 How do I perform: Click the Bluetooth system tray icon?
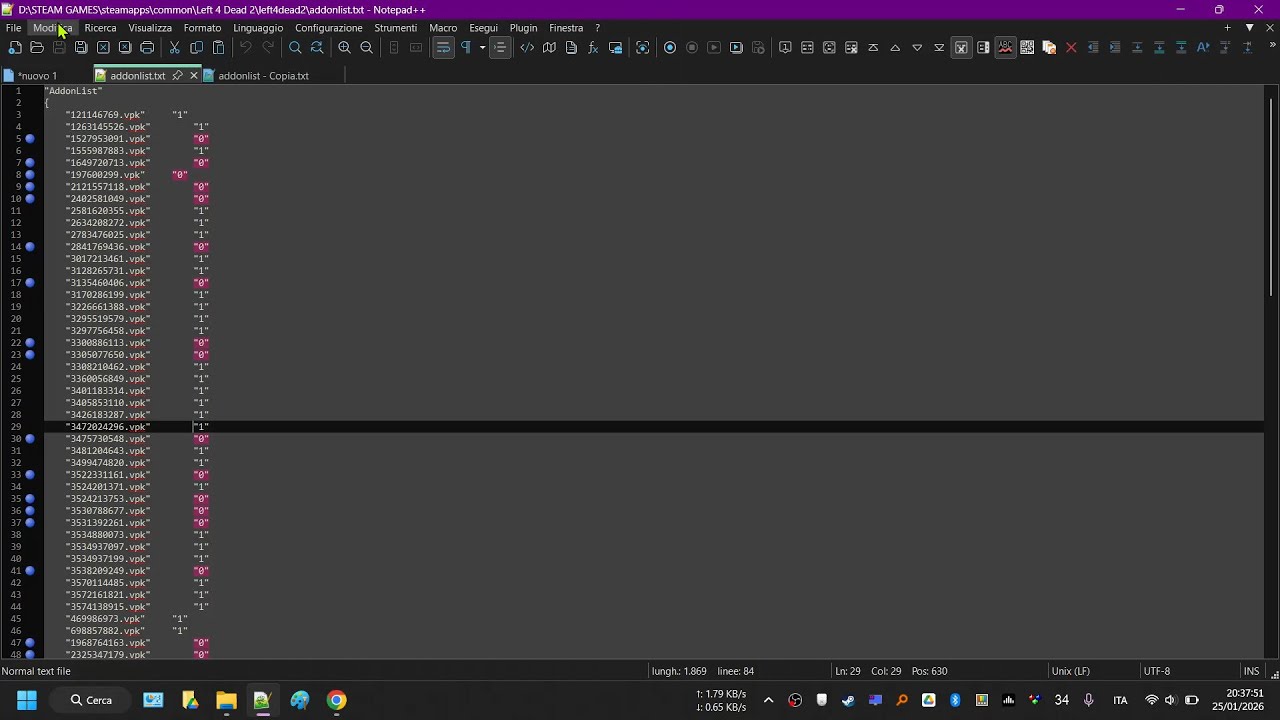[x=955, y=700]
